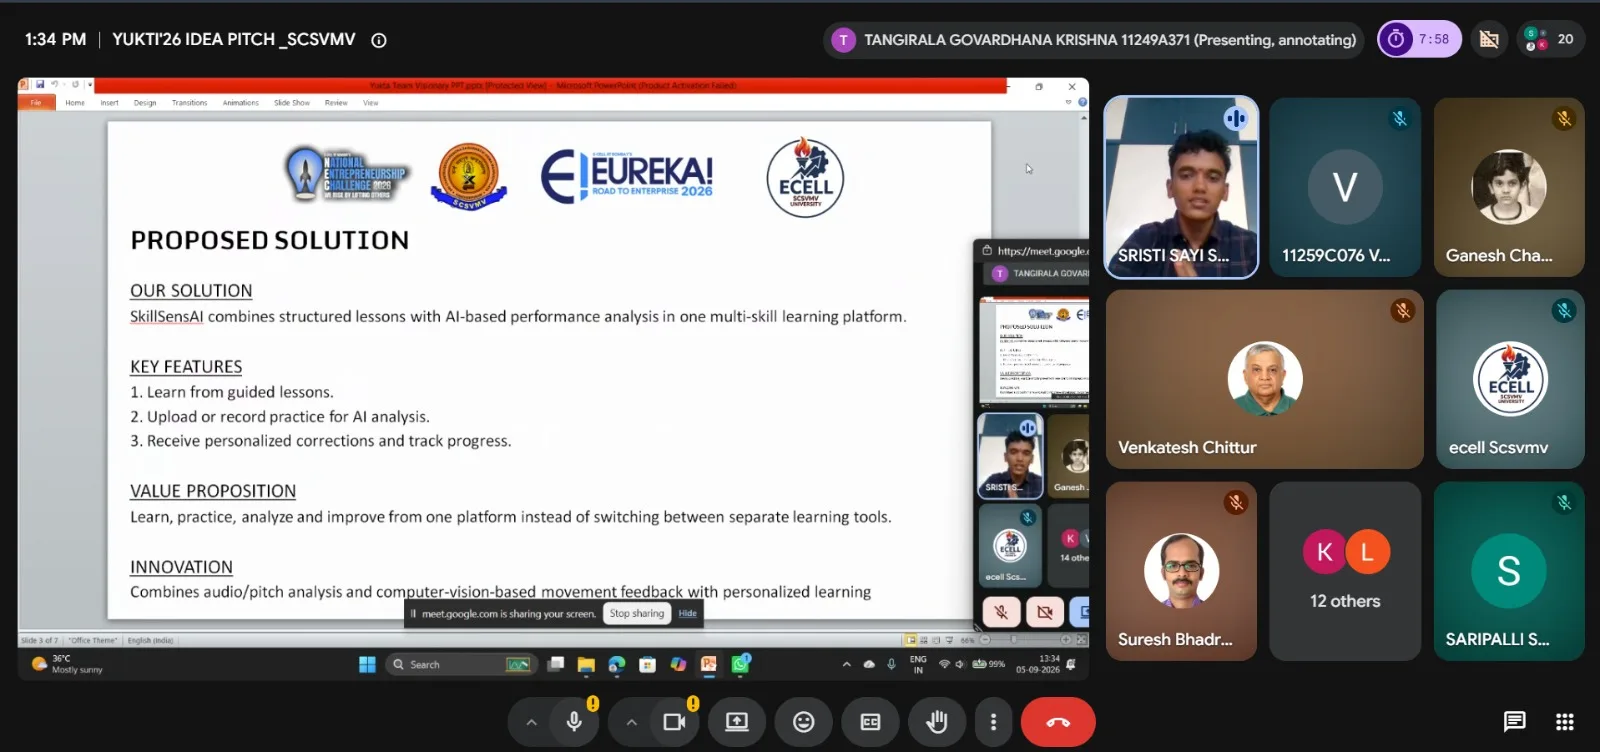The width and height of the screenshot is (1600, 752).
Task: Select the SRISTI SAYI S... video tile
Action: (1181, 187)
